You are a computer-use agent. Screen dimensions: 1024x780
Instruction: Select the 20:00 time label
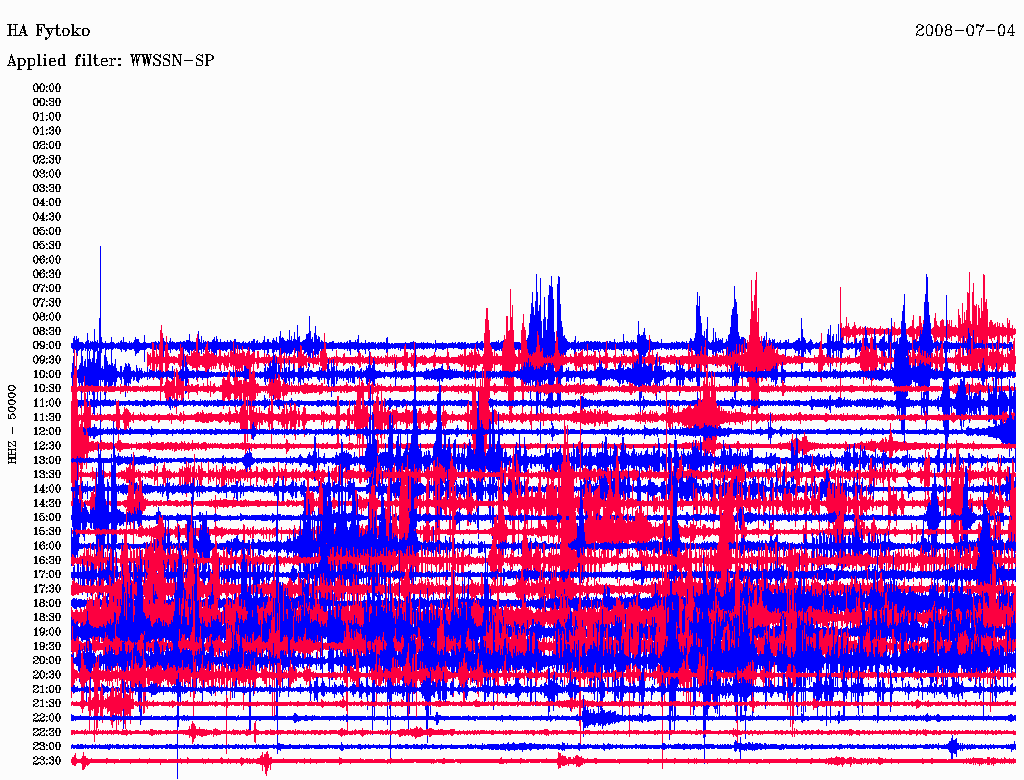[x=47, y=661]
